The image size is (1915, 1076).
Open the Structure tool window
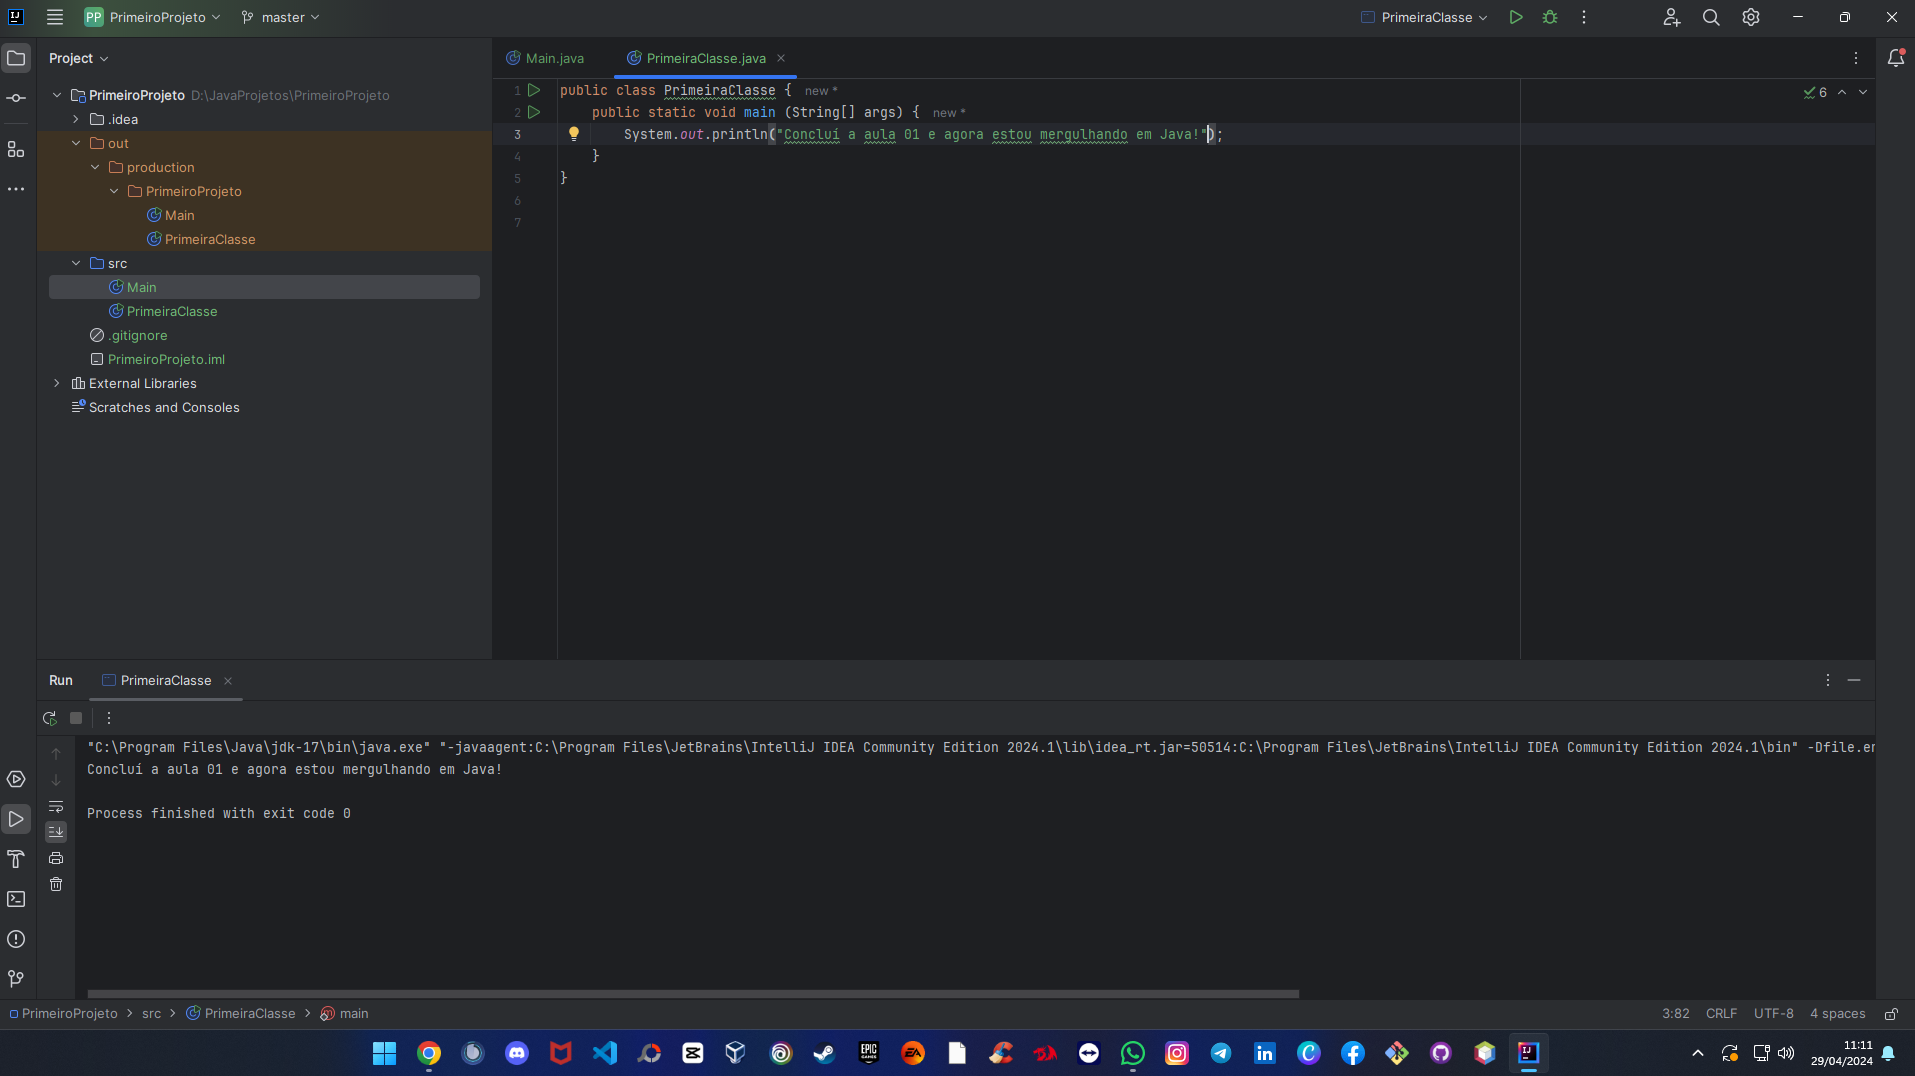point(16,149)
